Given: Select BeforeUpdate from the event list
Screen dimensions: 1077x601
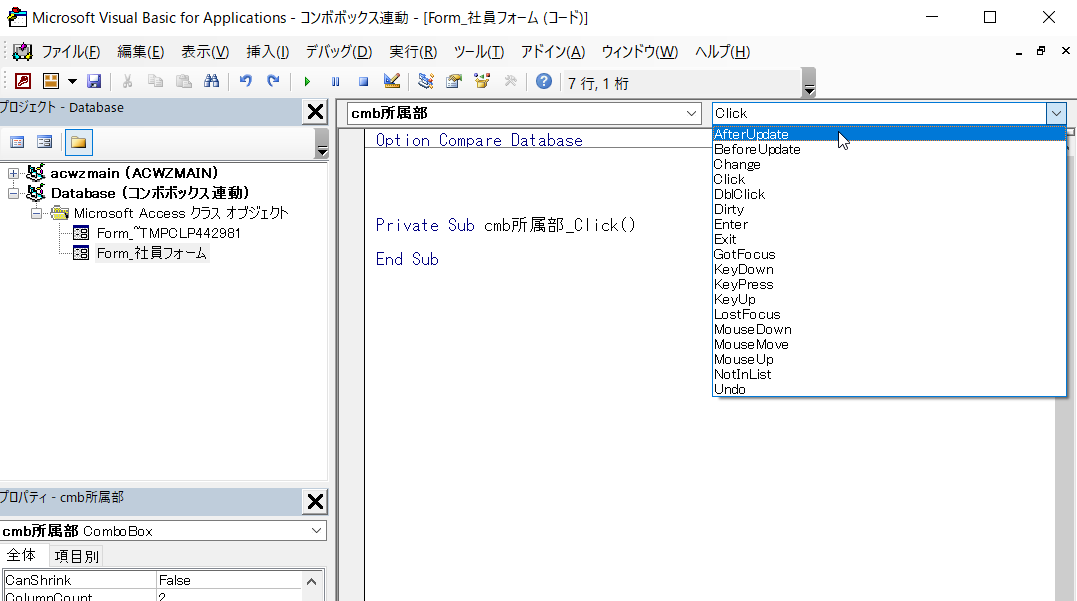Looking at the screenshot, I should coord(889,150).
